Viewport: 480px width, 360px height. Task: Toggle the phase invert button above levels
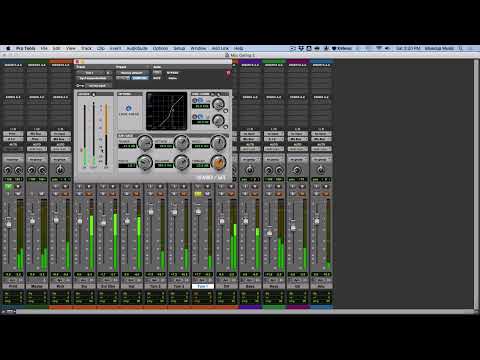coord(94,94)
